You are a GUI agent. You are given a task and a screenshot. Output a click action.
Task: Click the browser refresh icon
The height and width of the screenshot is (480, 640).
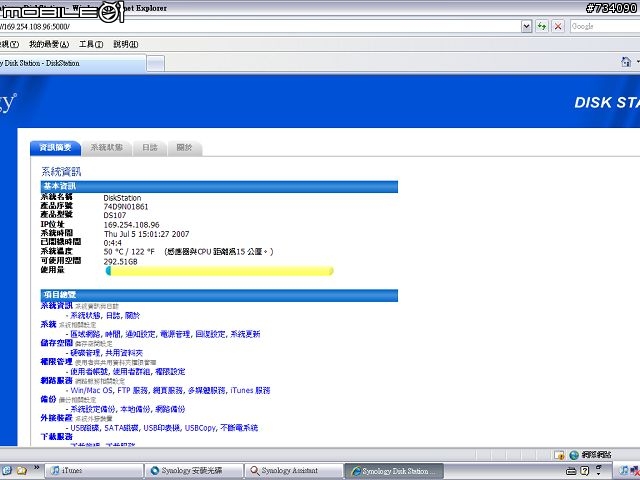tap(542, 27)
